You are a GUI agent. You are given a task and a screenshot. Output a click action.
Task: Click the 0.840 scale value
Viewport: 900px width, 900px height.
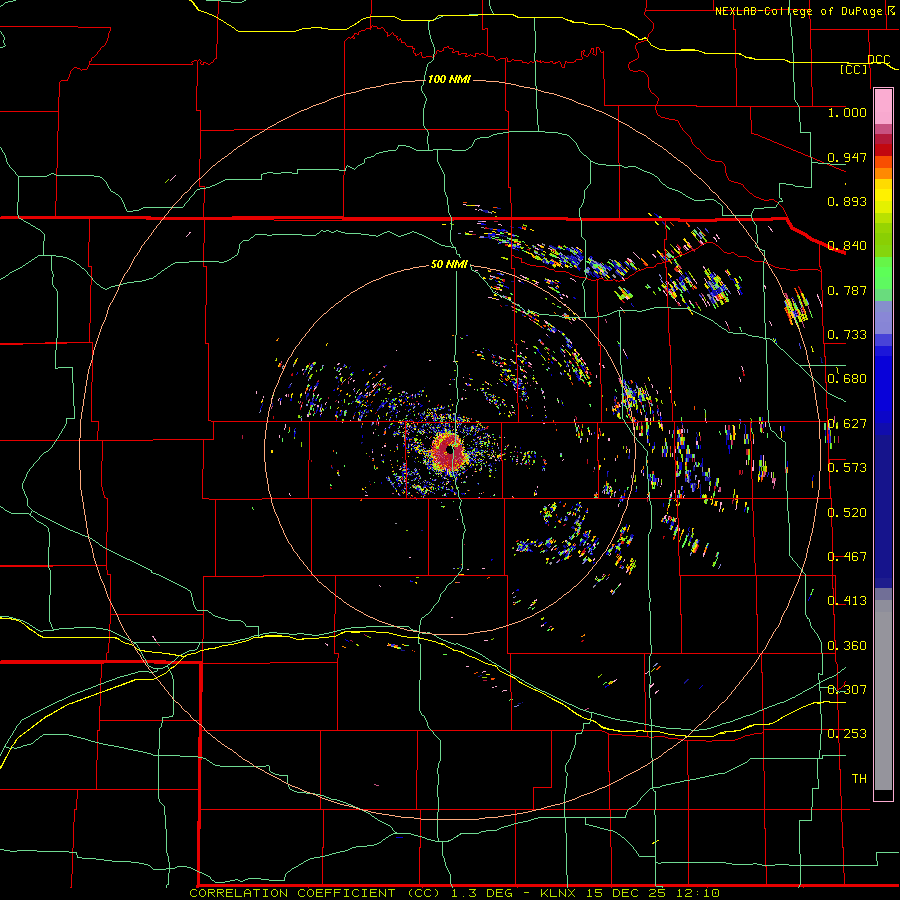[847, 246]
